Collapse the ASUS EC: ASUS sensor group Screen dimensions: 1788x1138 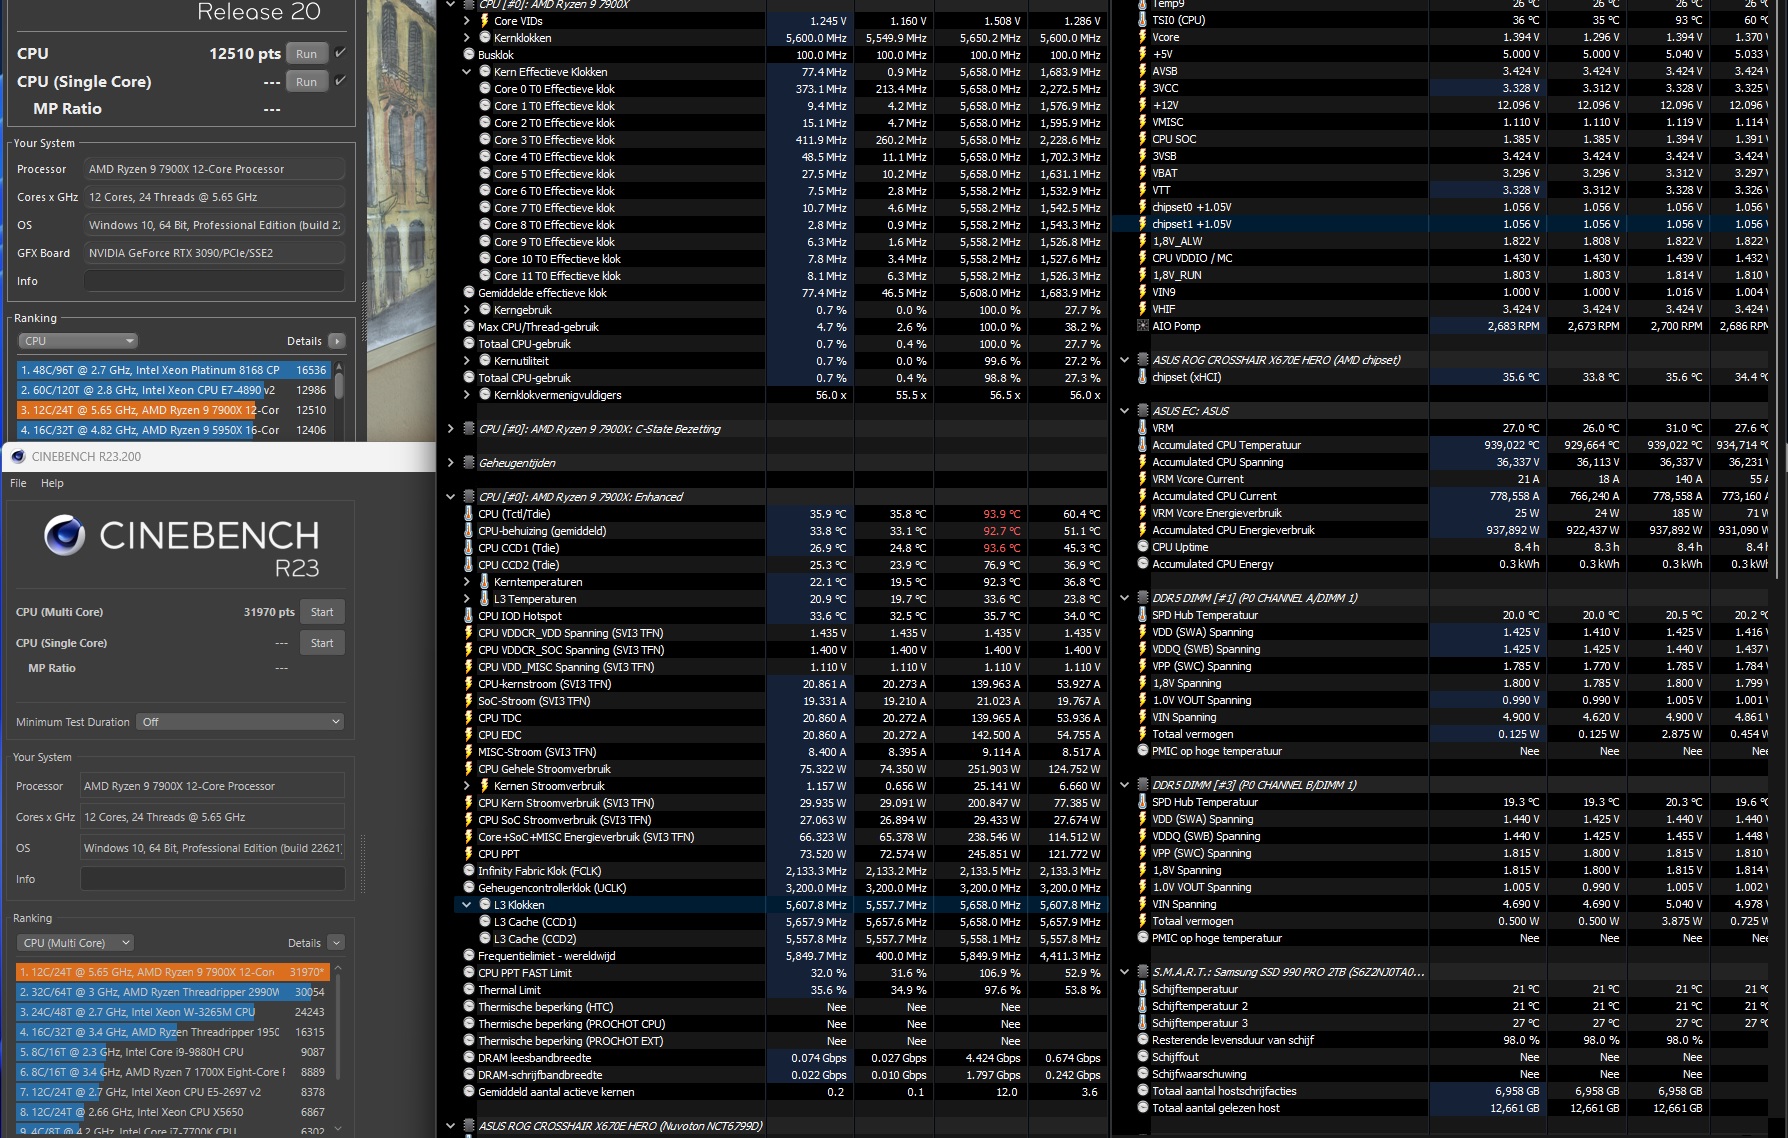[1125, 411]
